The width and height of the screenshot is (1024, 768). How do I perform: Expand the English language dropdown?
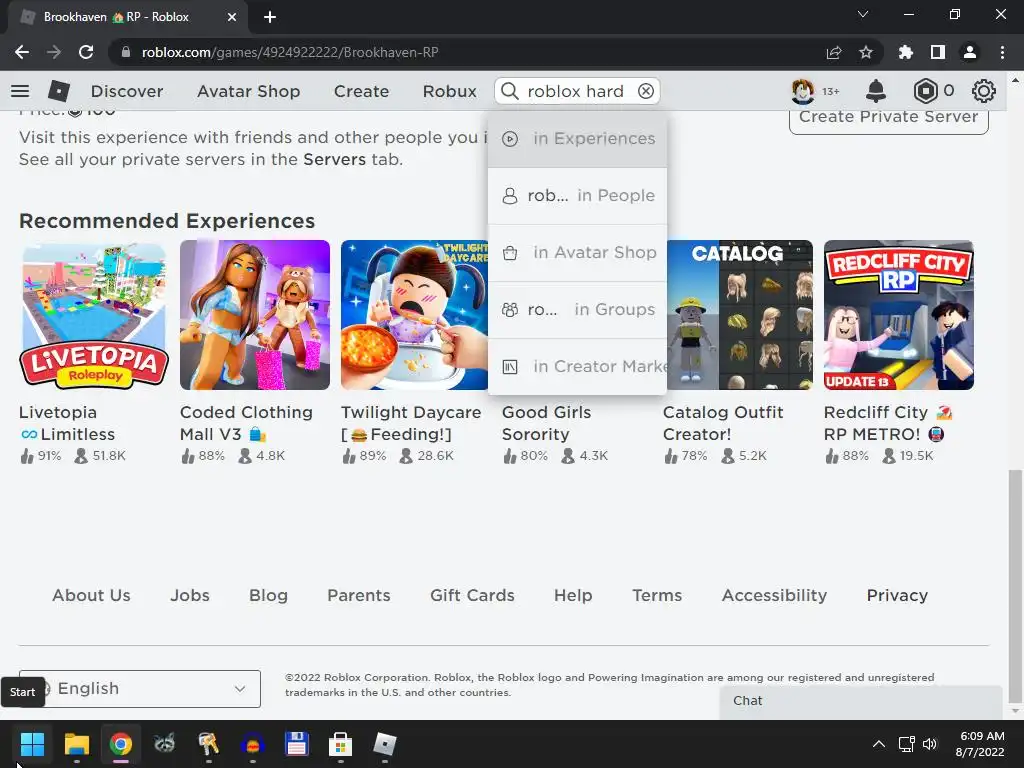tap(140, 689)
